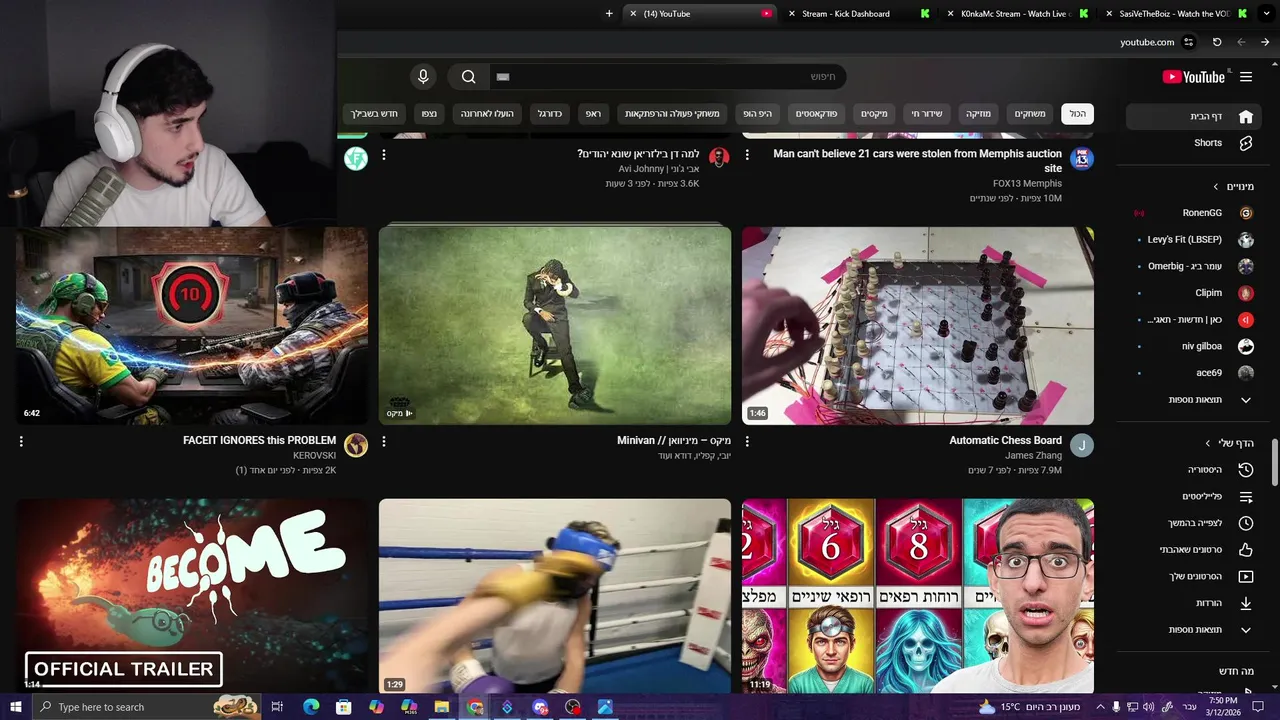Image resolution: width=1280 pixels, height=720 pixels.
Task: Open File Explorer from taskbar
Action: coord(441,707)
